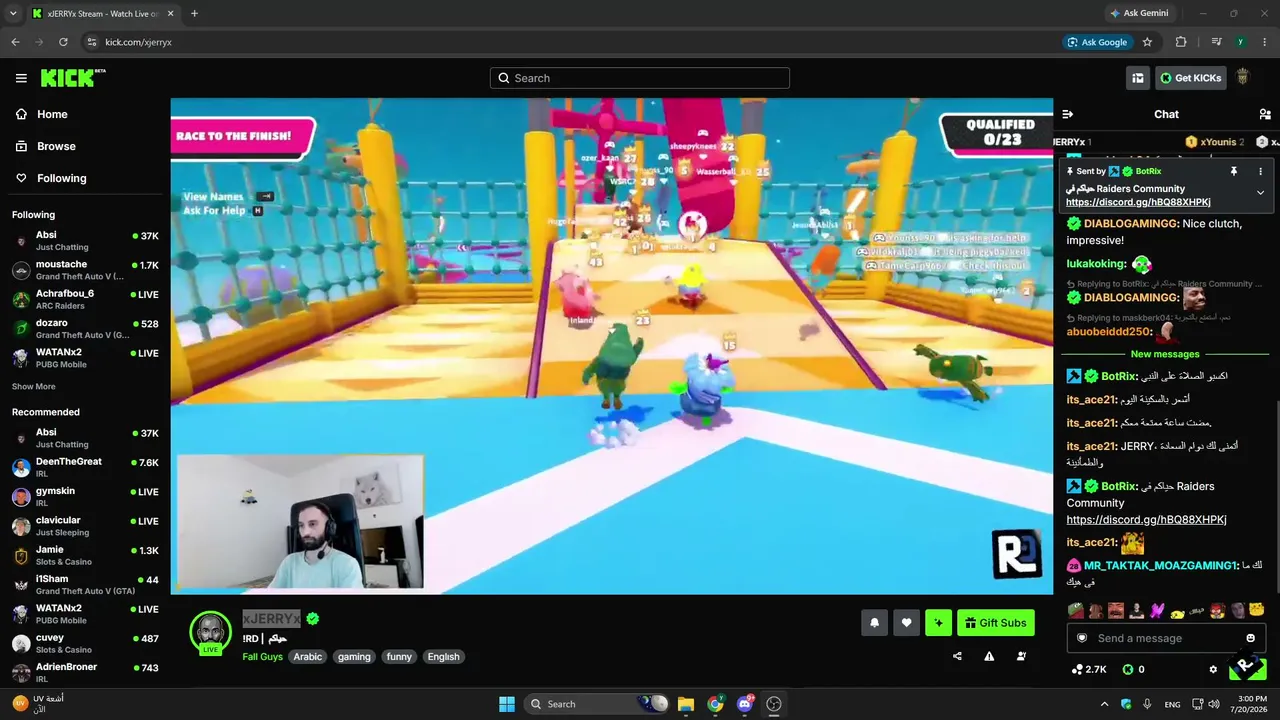Viewport: 1280px width, 720px height.
Task: Open DeenTheGreat in Recommended channels
Action: tap(85, 467)
